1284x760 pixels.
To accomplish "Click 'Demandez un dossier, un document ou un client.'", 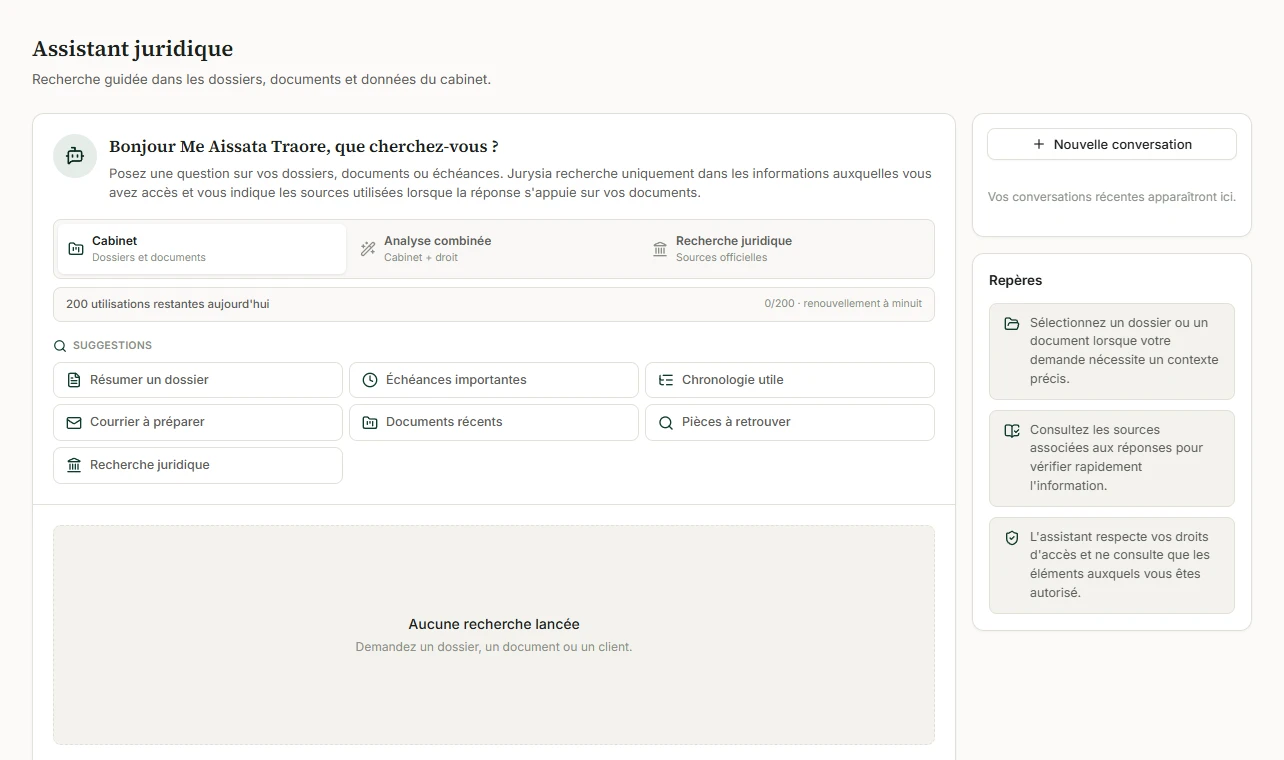I will click(x=494, y=647).
